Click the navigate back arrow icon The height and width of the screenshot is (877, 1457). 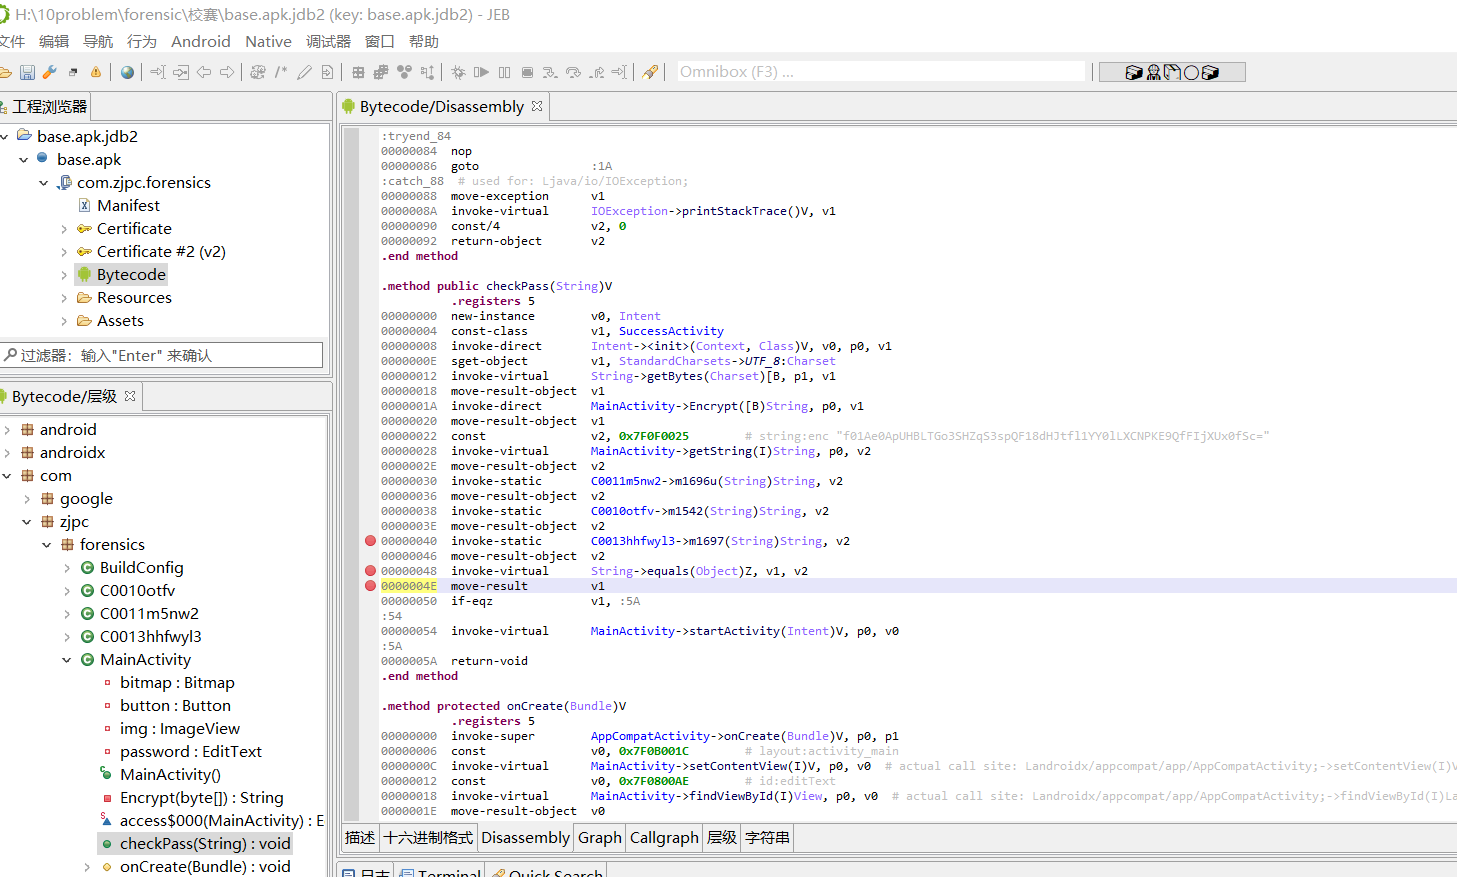tap(204, 72)
